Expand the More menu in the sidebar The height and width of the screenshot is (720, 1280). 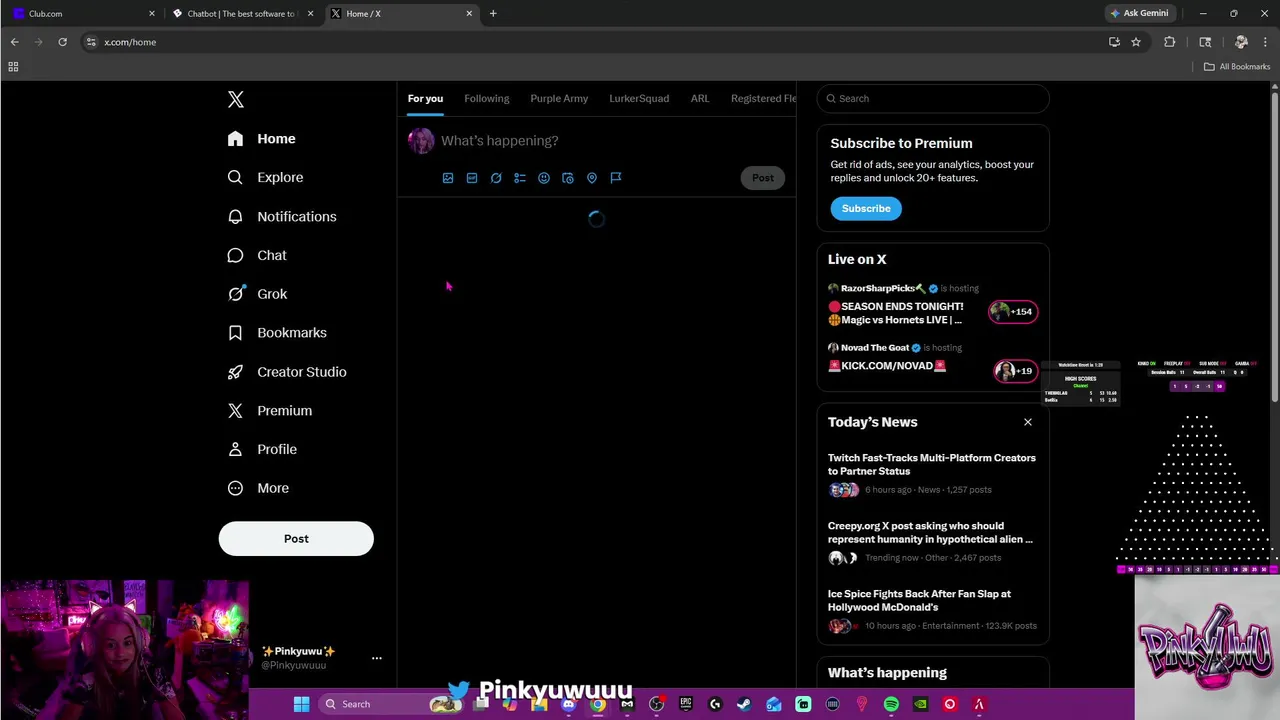pos(257,488)
